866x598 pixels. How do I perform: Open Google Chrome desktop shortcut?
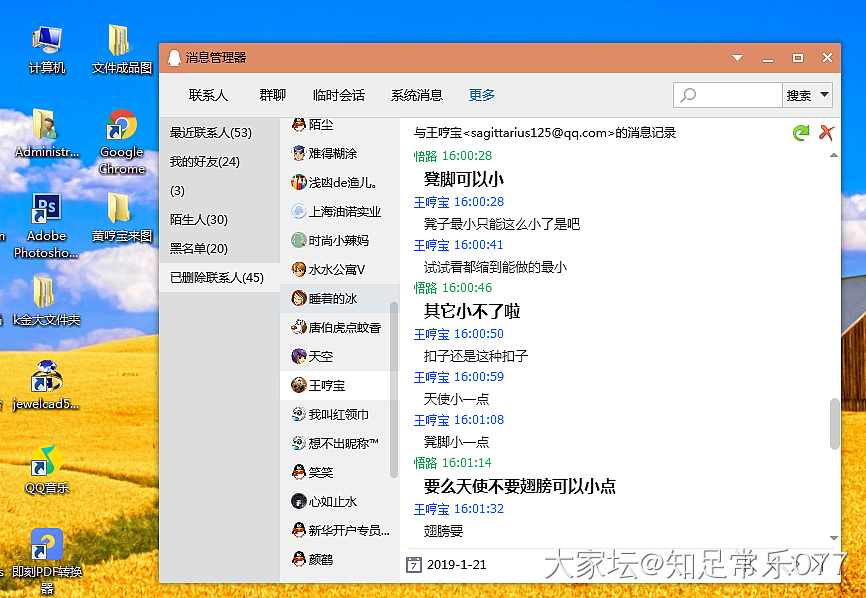tap(122, 141)
